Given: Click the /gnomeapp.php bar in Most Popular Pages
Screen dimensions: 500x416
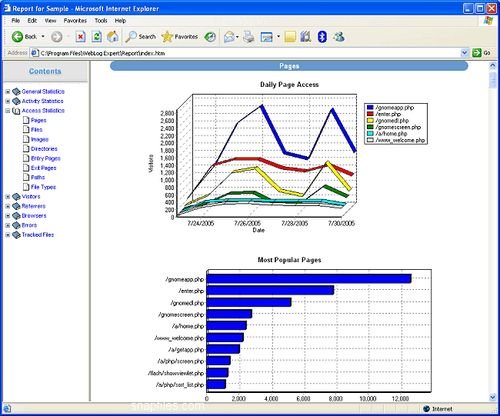Looking at the screenshot, I should 309,279.
